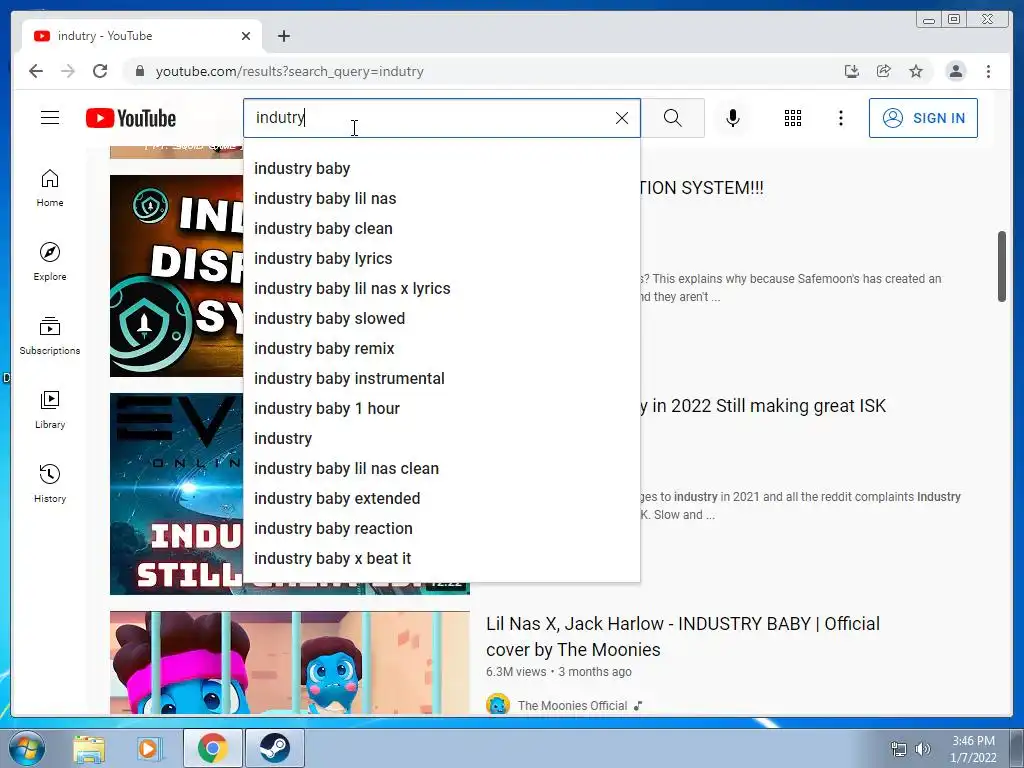Open Library in sidebar
1024x768 pixels.
point(50,409)
